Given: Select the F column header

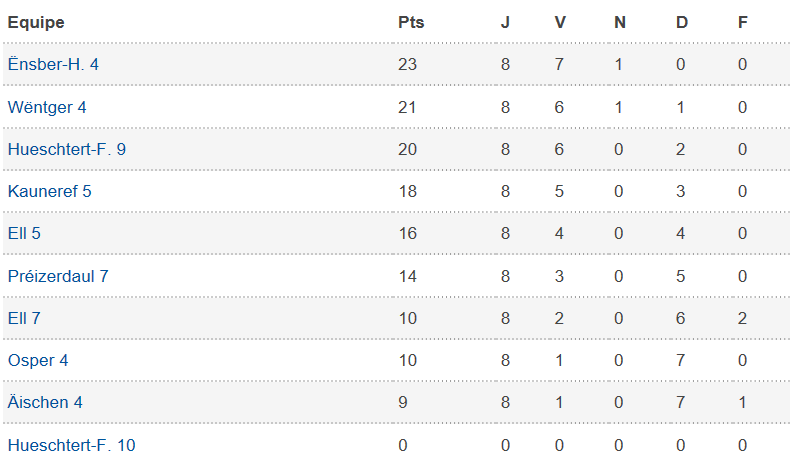Looking at the screenshot, I should pos(742,23).
